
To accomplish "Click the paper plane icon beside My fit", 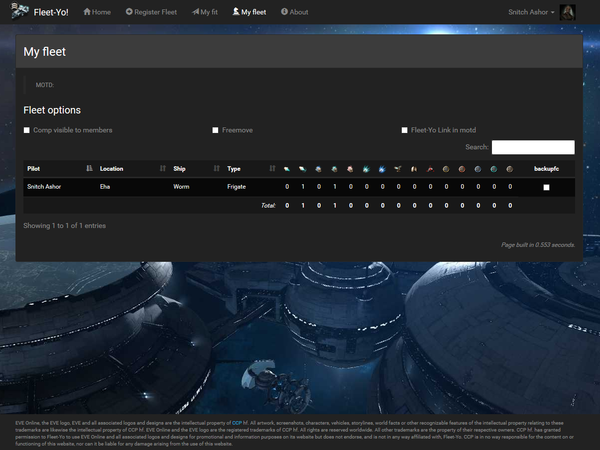I will coord(196,12).
